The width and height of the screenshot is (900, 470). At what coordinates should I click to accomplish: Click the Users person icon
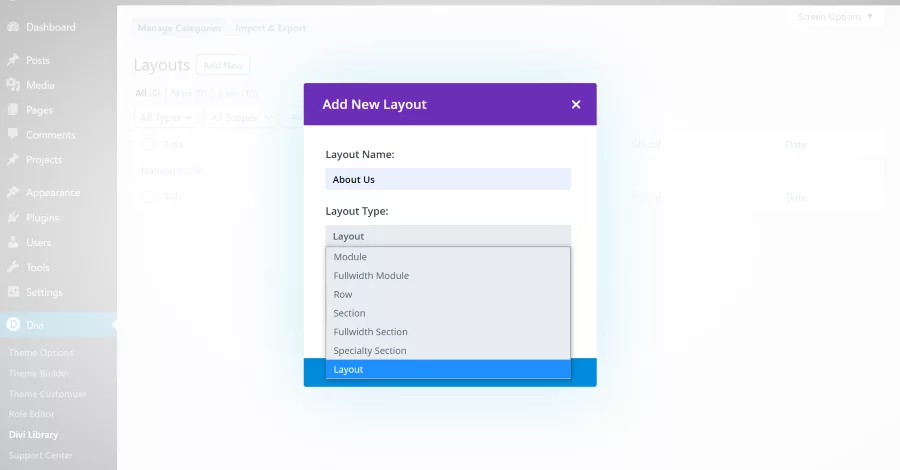pyautogui.click(x=13, y=242)
